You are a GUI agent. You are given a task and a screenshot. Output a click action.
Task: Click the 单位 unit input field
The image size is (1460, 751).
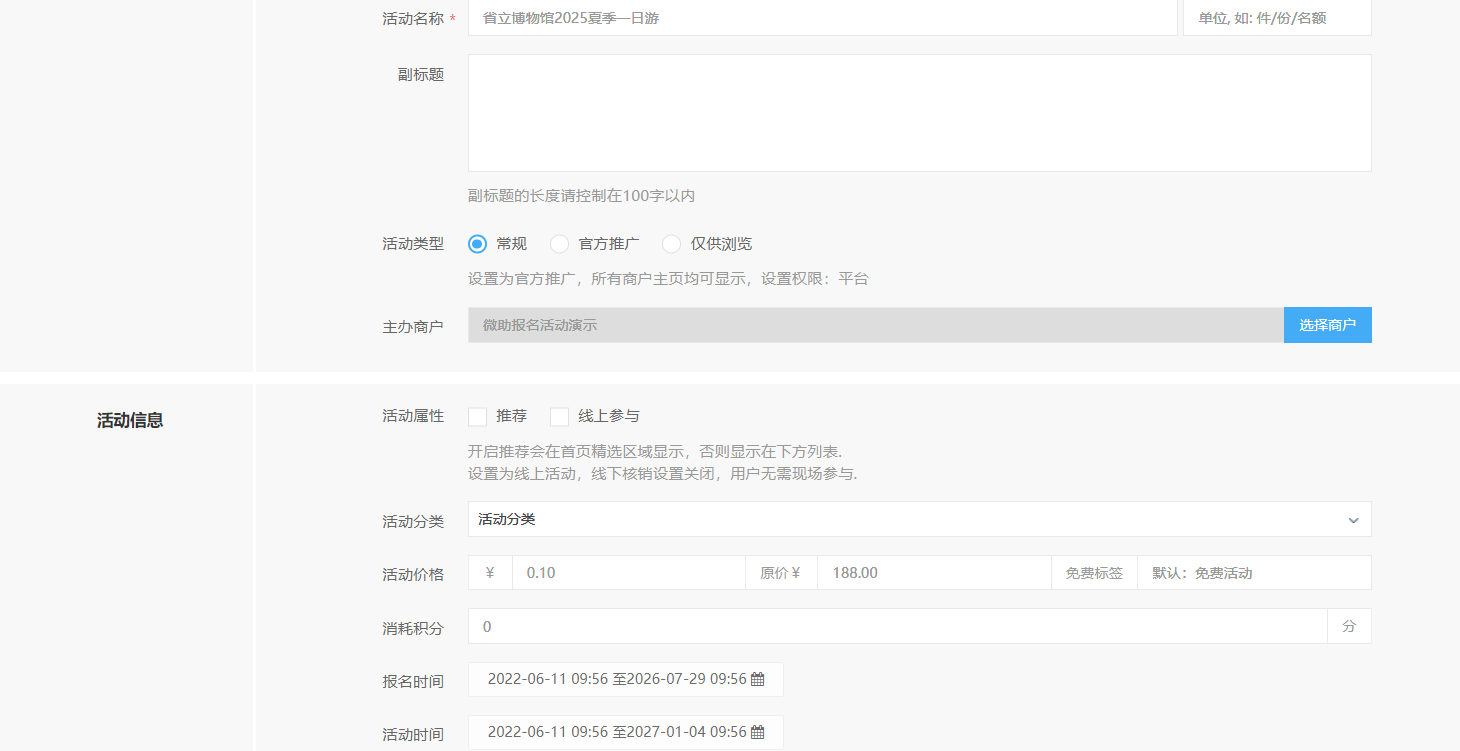1276,17
